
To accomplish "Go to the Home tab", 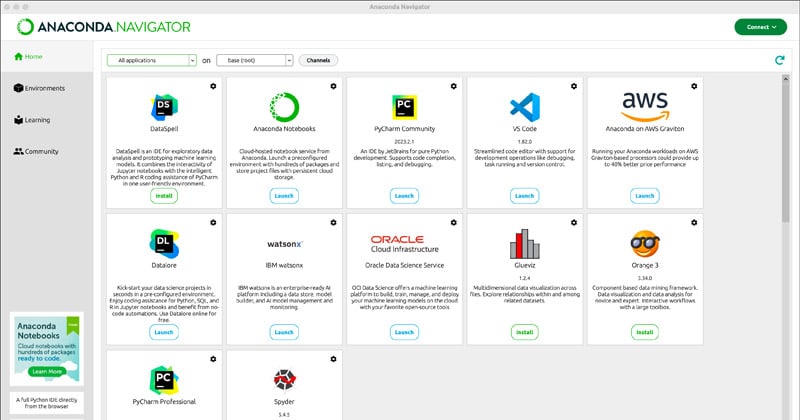I will [29, 57].
